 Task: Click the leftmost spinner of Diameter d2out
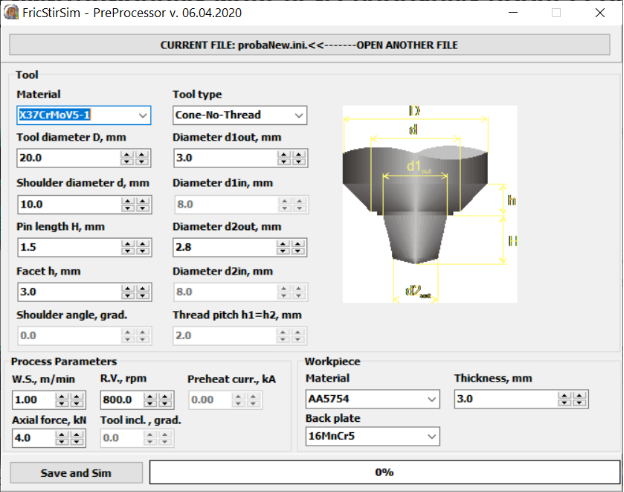pos(282,247)
